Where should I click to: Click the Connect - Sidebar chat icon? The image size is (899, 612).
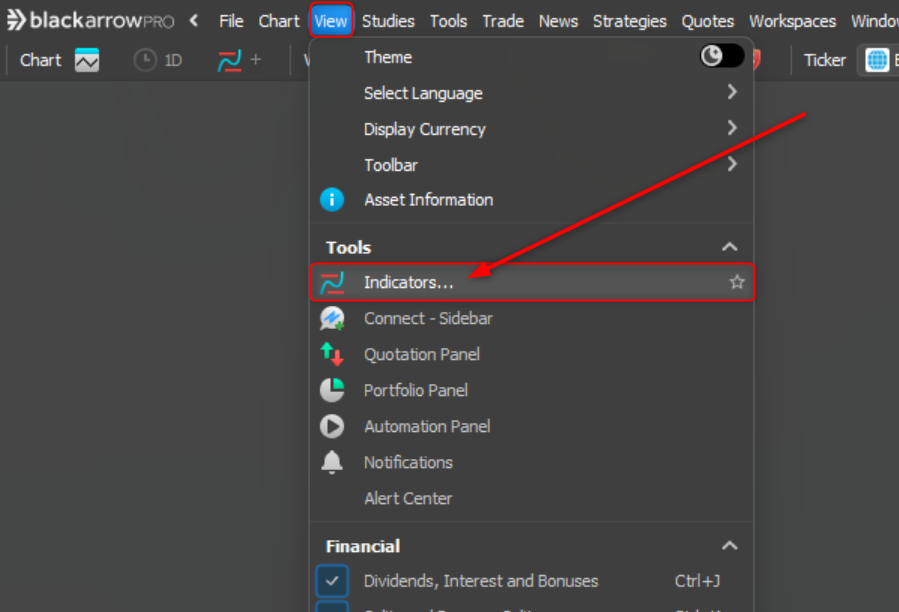click(x=332, y=318)
